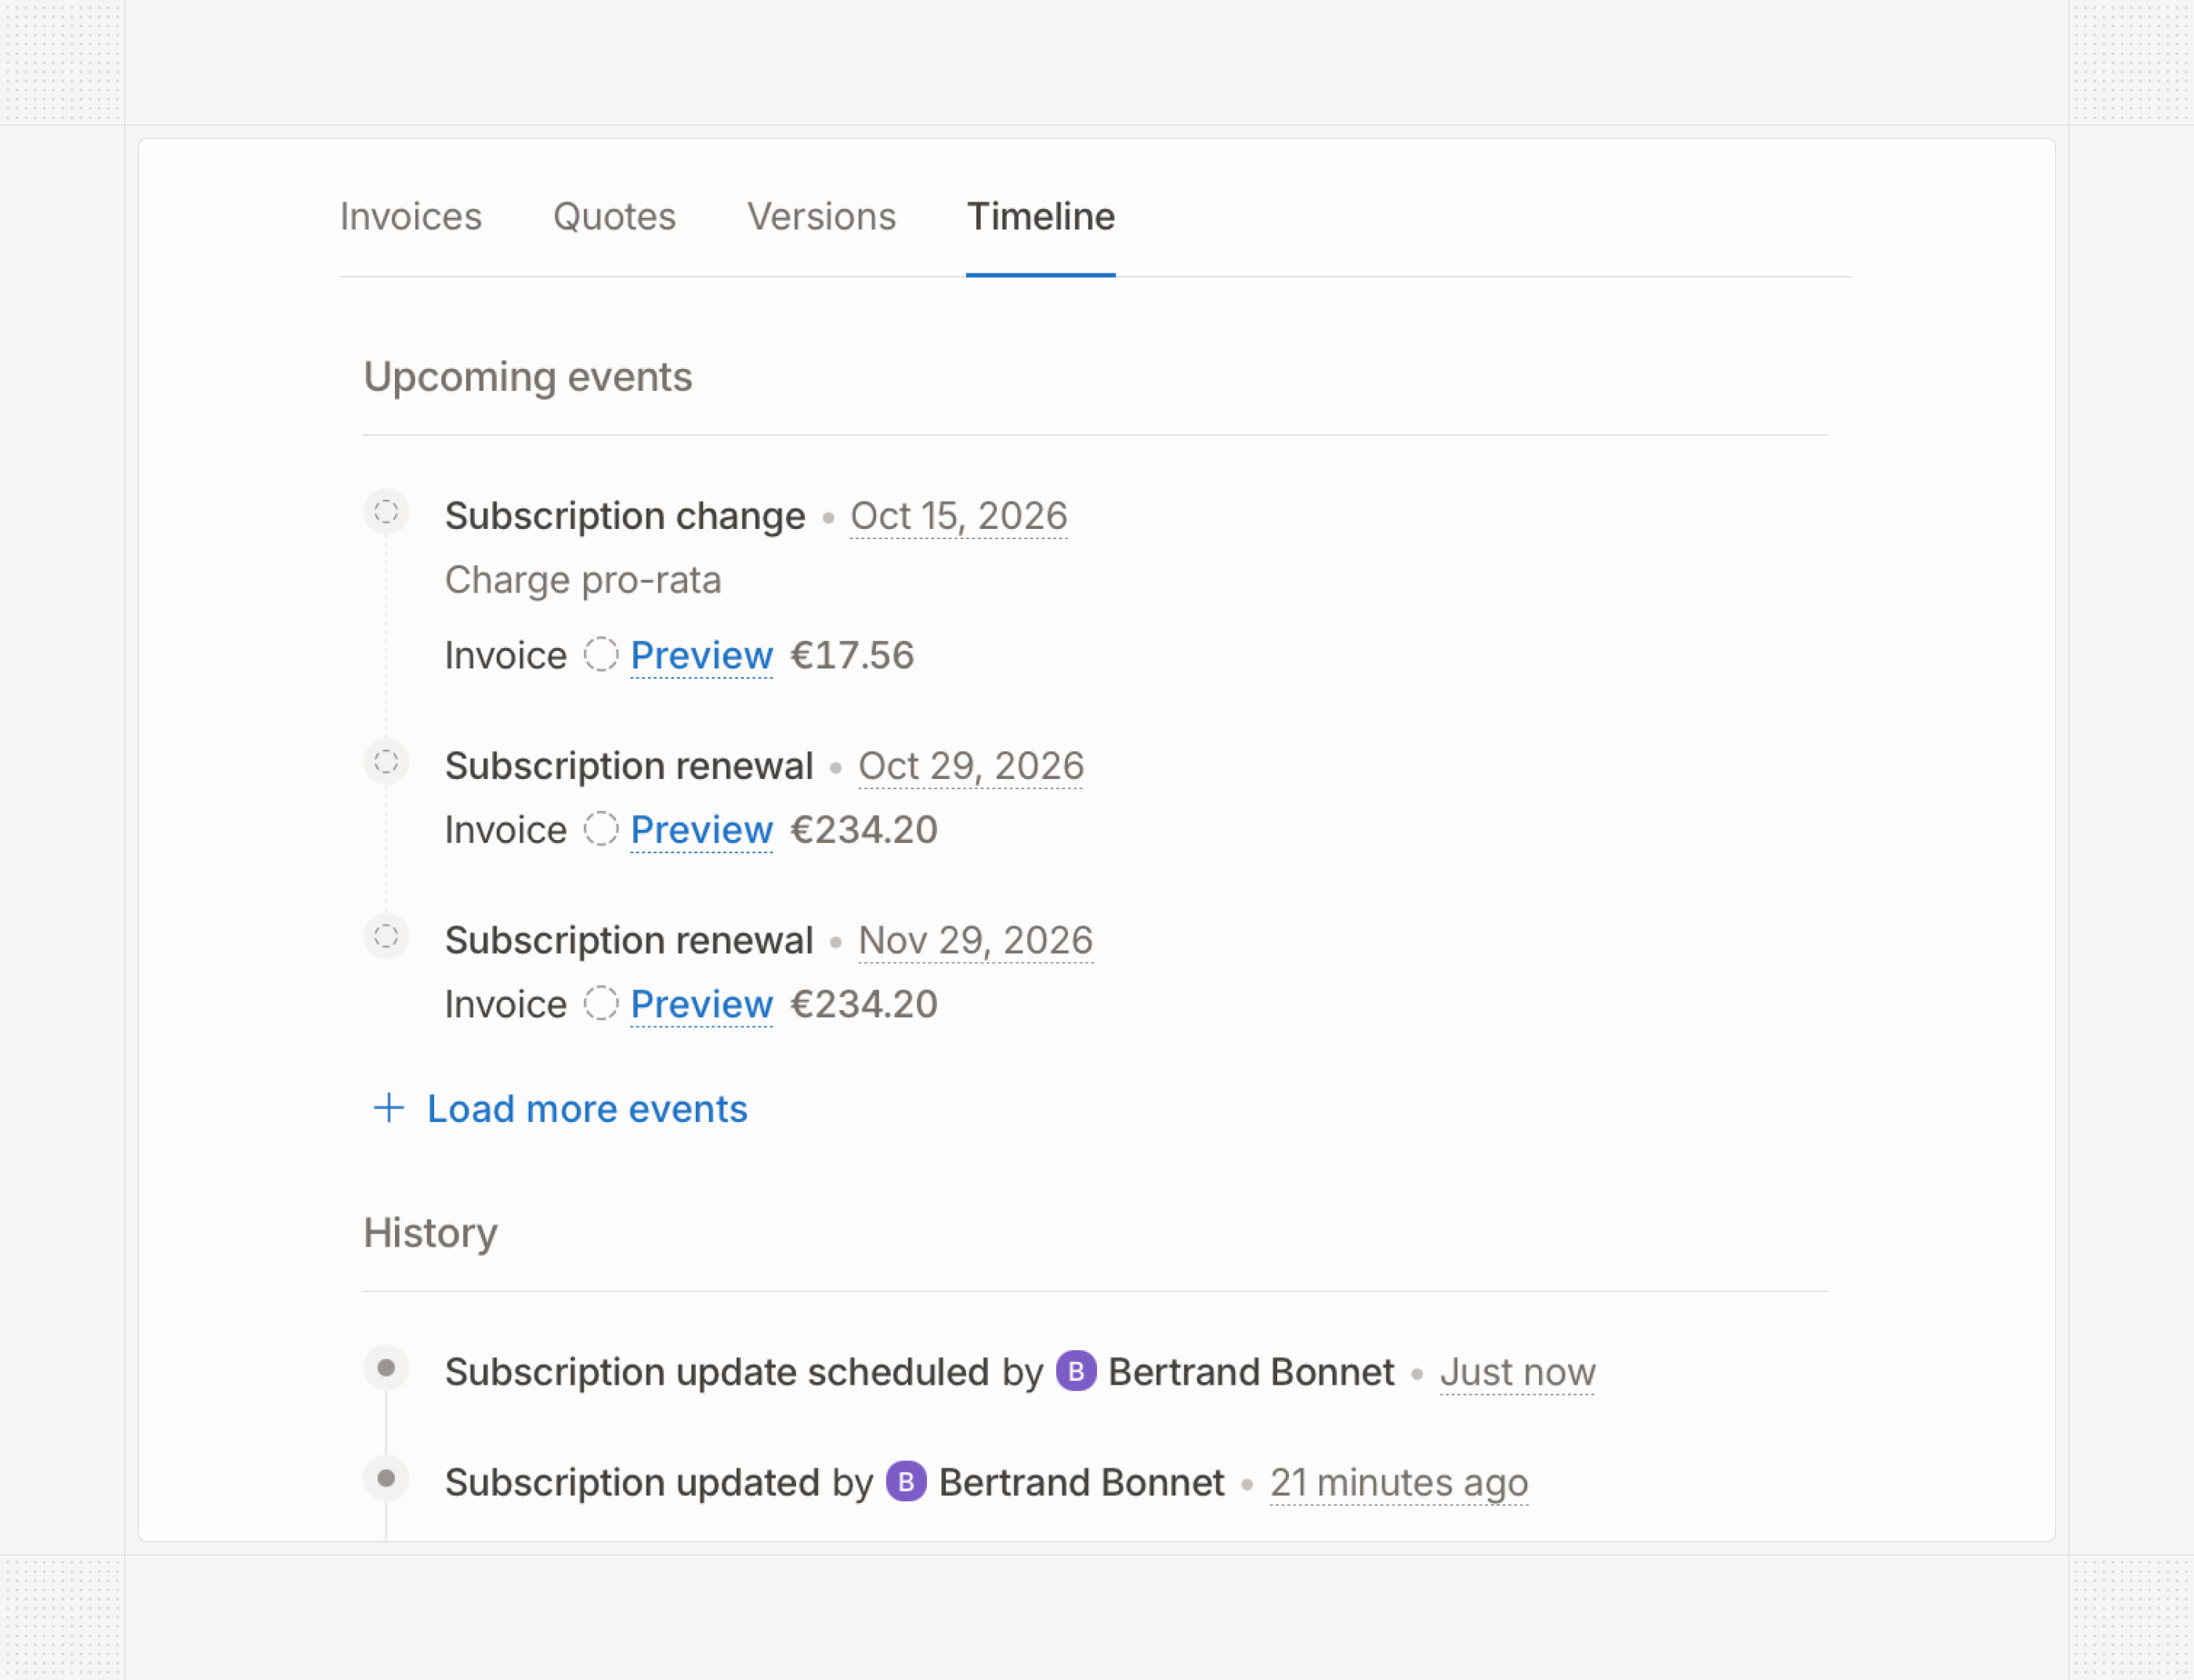Click 'Subscription renewal' title dated Oct 29
2194x1680 pixels.
(x=629, y=766)
